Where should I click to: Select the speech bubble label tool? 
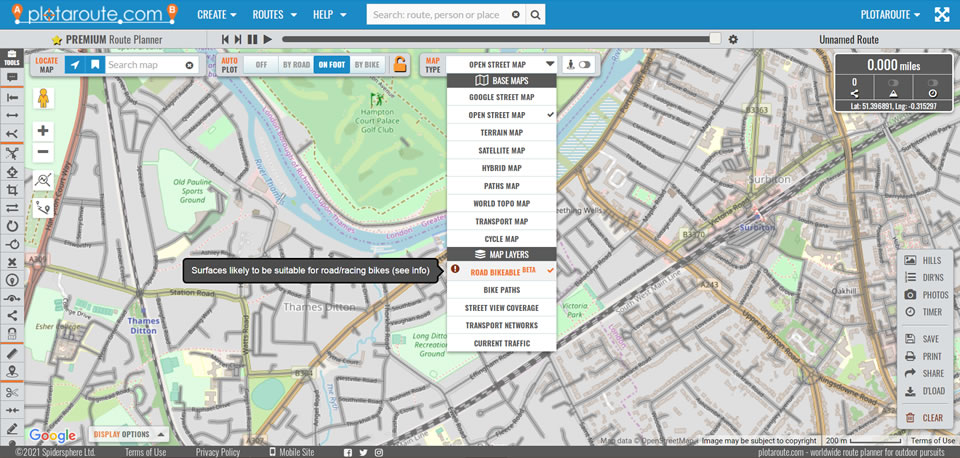pyautogui.click(x=12, y=77)
